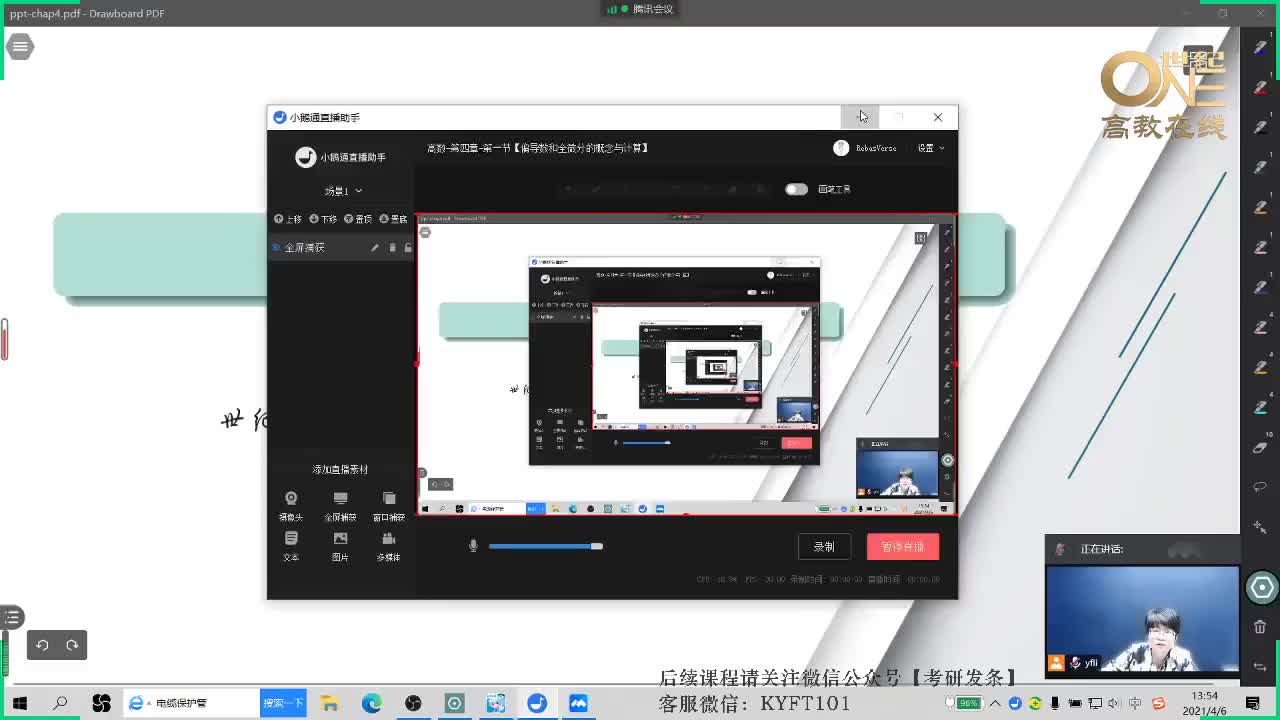Click the Sogou input method tray icon
The width and height of the screenshot is (1280, 720).
1158,704
